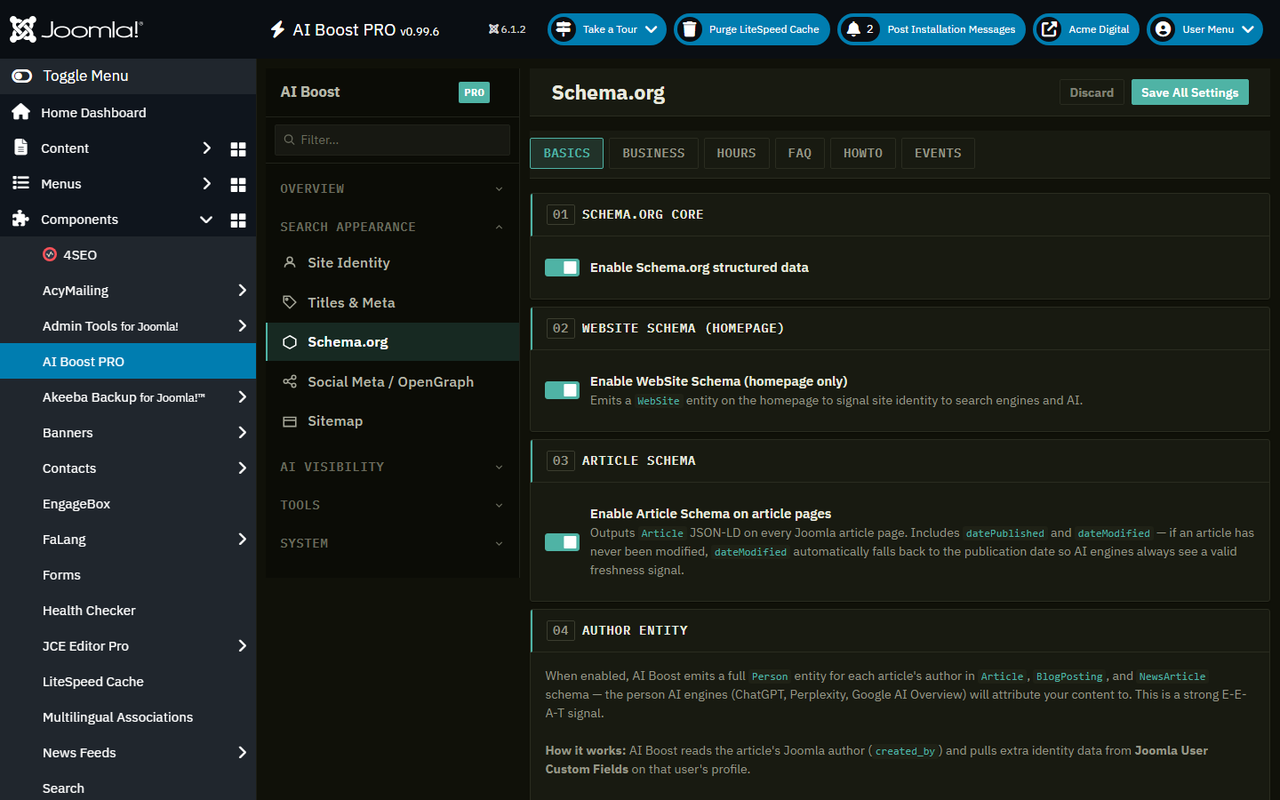
Task: Expand the AI VISIBILITY section
Action: pos(392,467)
